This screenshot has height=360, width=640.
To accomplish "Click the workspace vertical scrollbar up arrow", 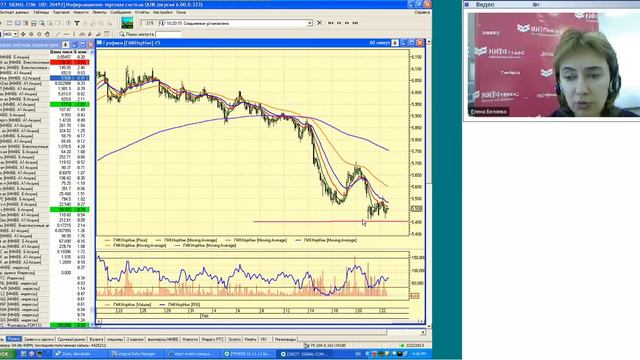I will tap(429, 42).
